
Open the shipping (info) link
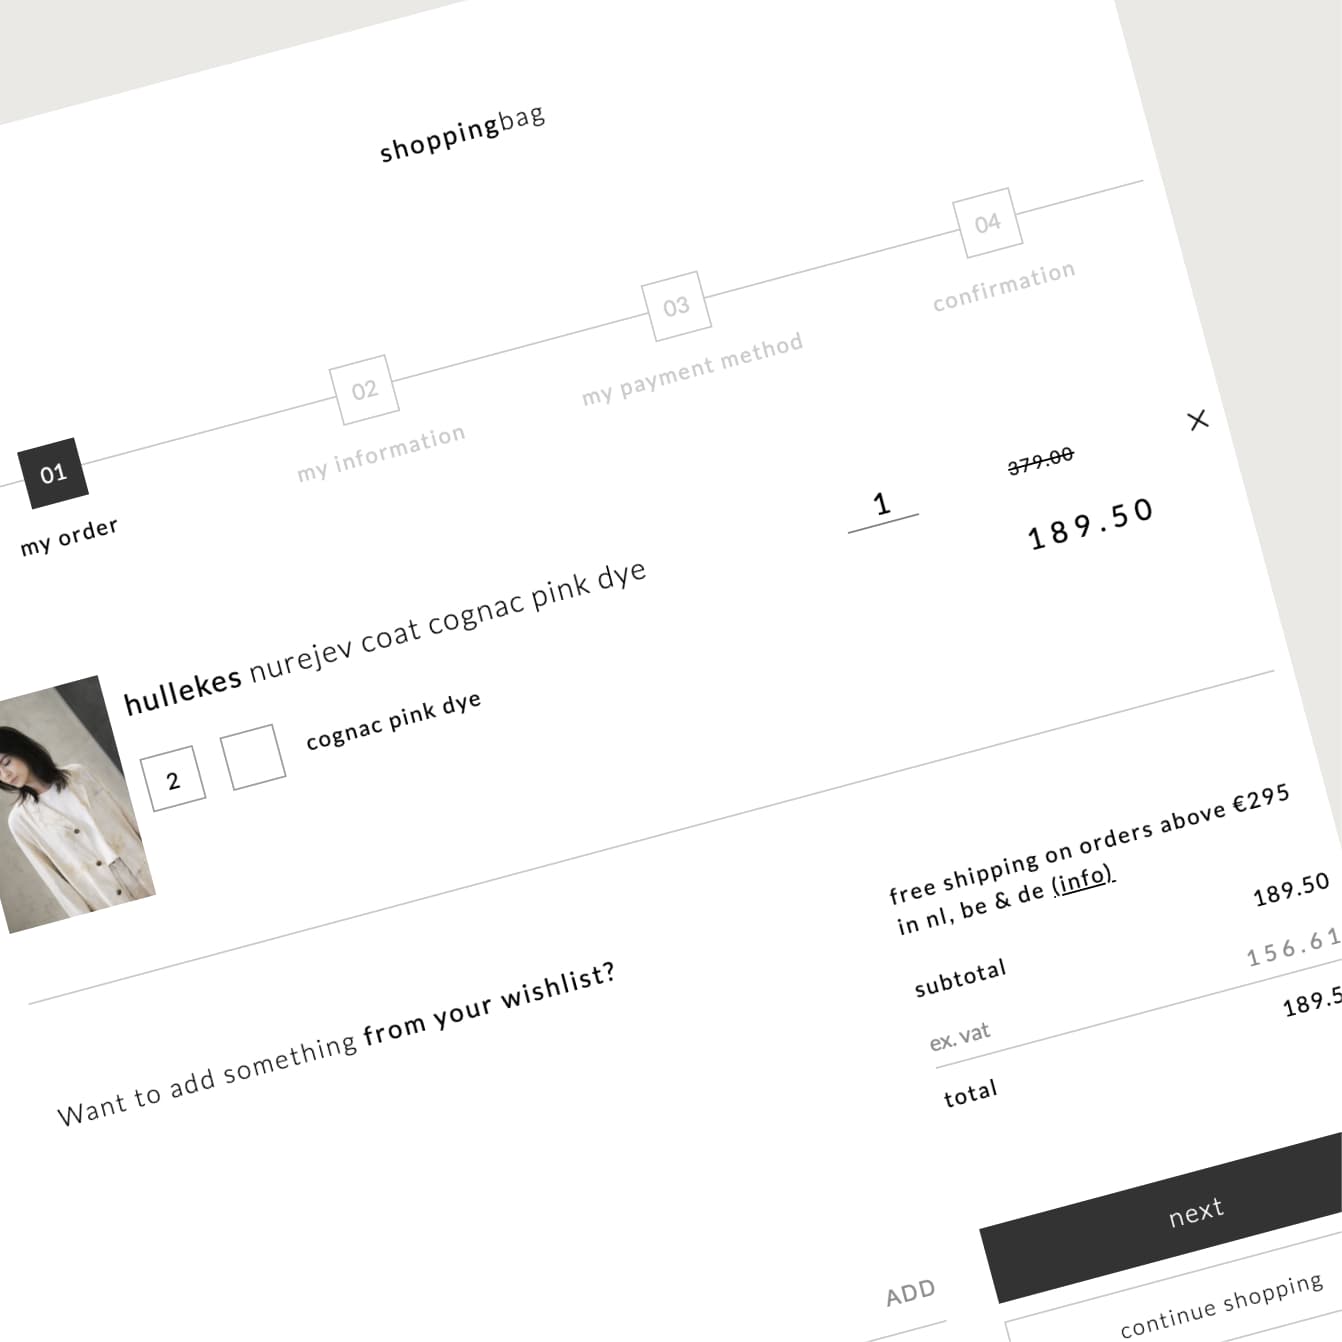(x=1082, y=880)
